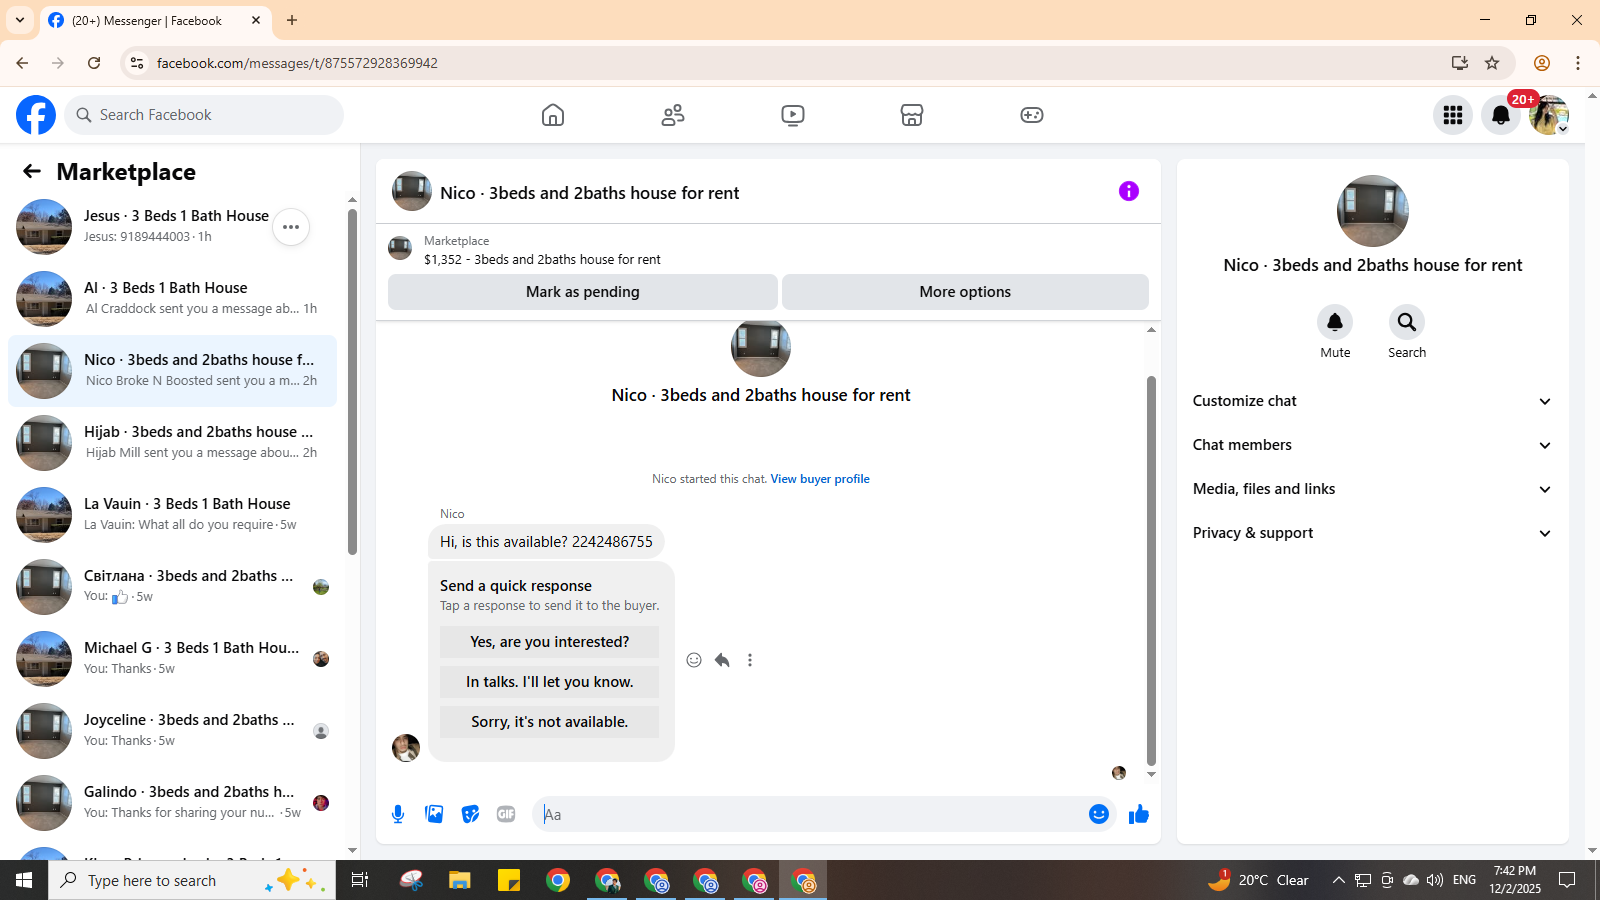The image size is (1600, 900).
Task: Open account profile picture menu
Action: [1549, 115]
